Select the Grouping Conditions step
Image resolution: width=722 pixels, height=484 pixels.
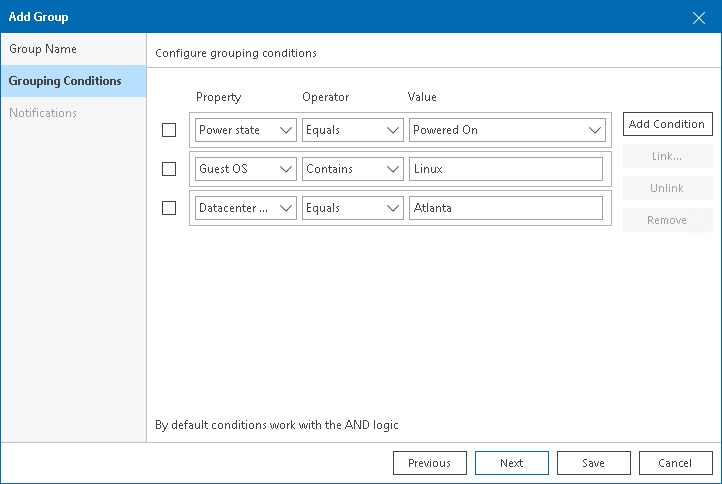[65, 81]
